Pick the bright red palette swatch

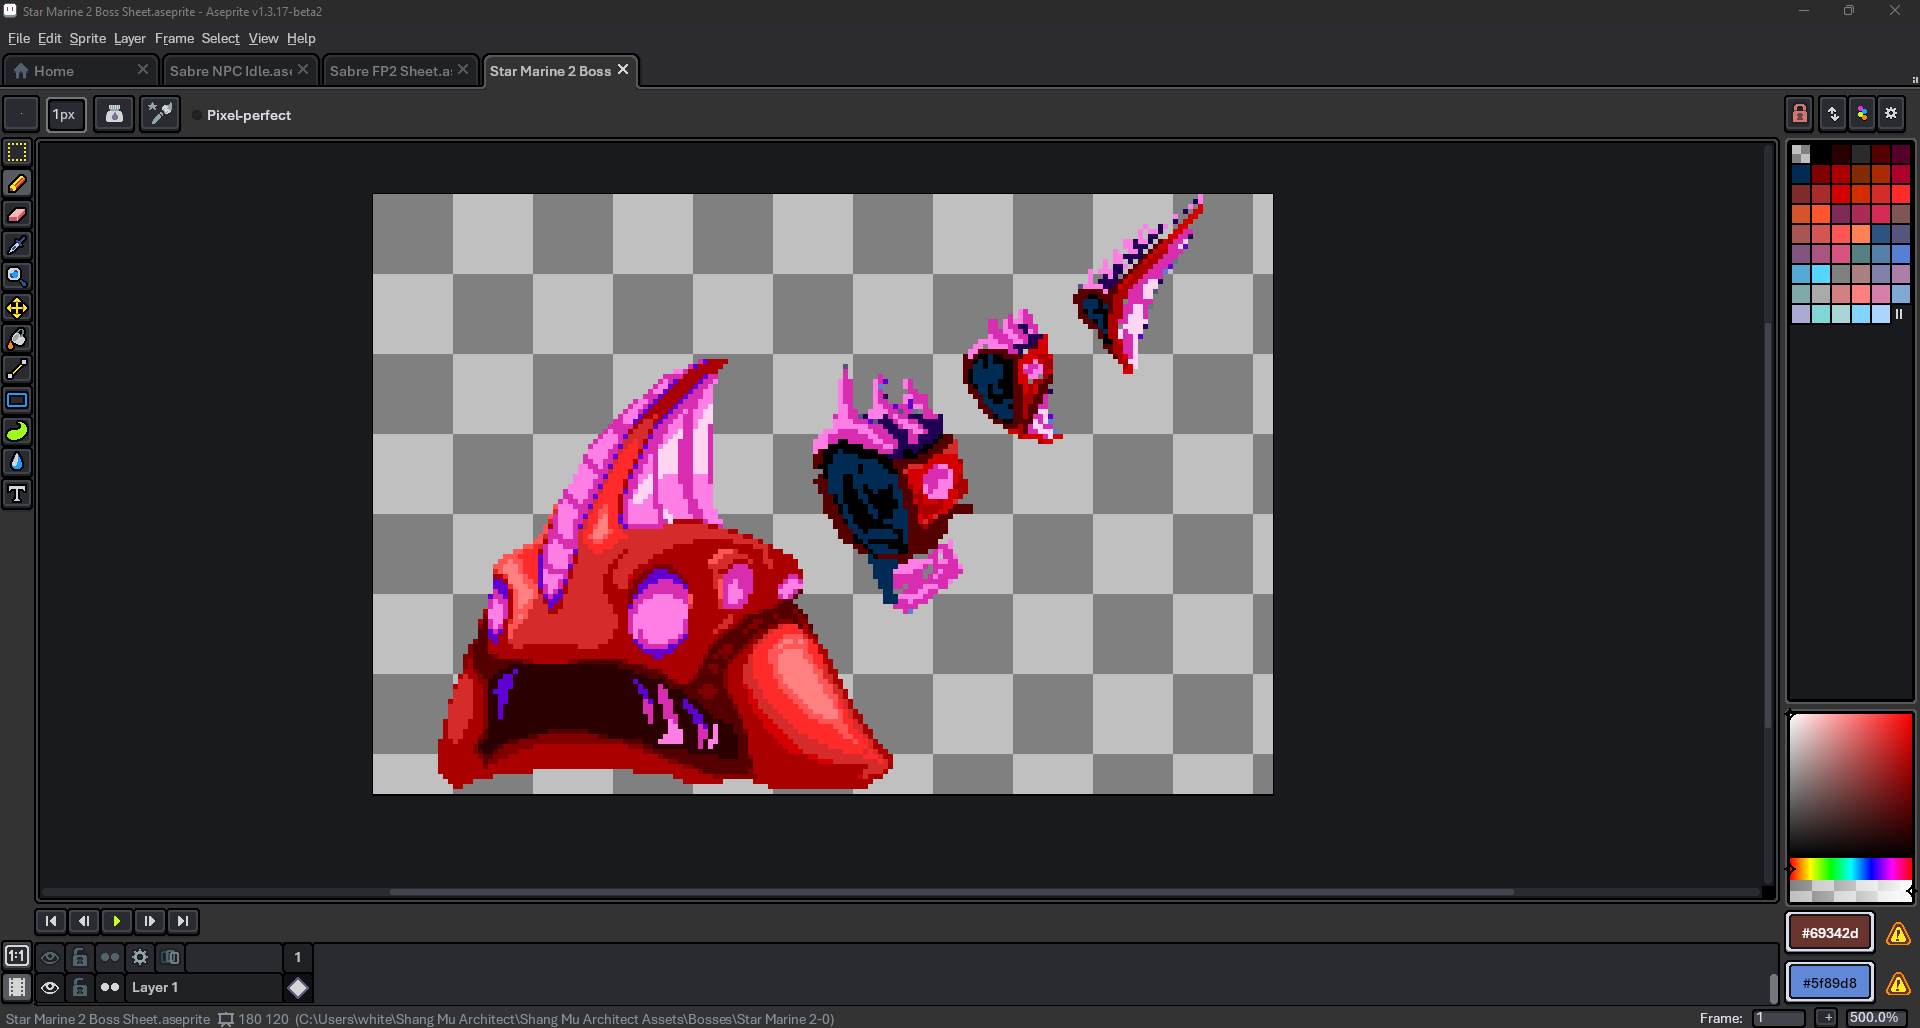(x=1900, y=194)
